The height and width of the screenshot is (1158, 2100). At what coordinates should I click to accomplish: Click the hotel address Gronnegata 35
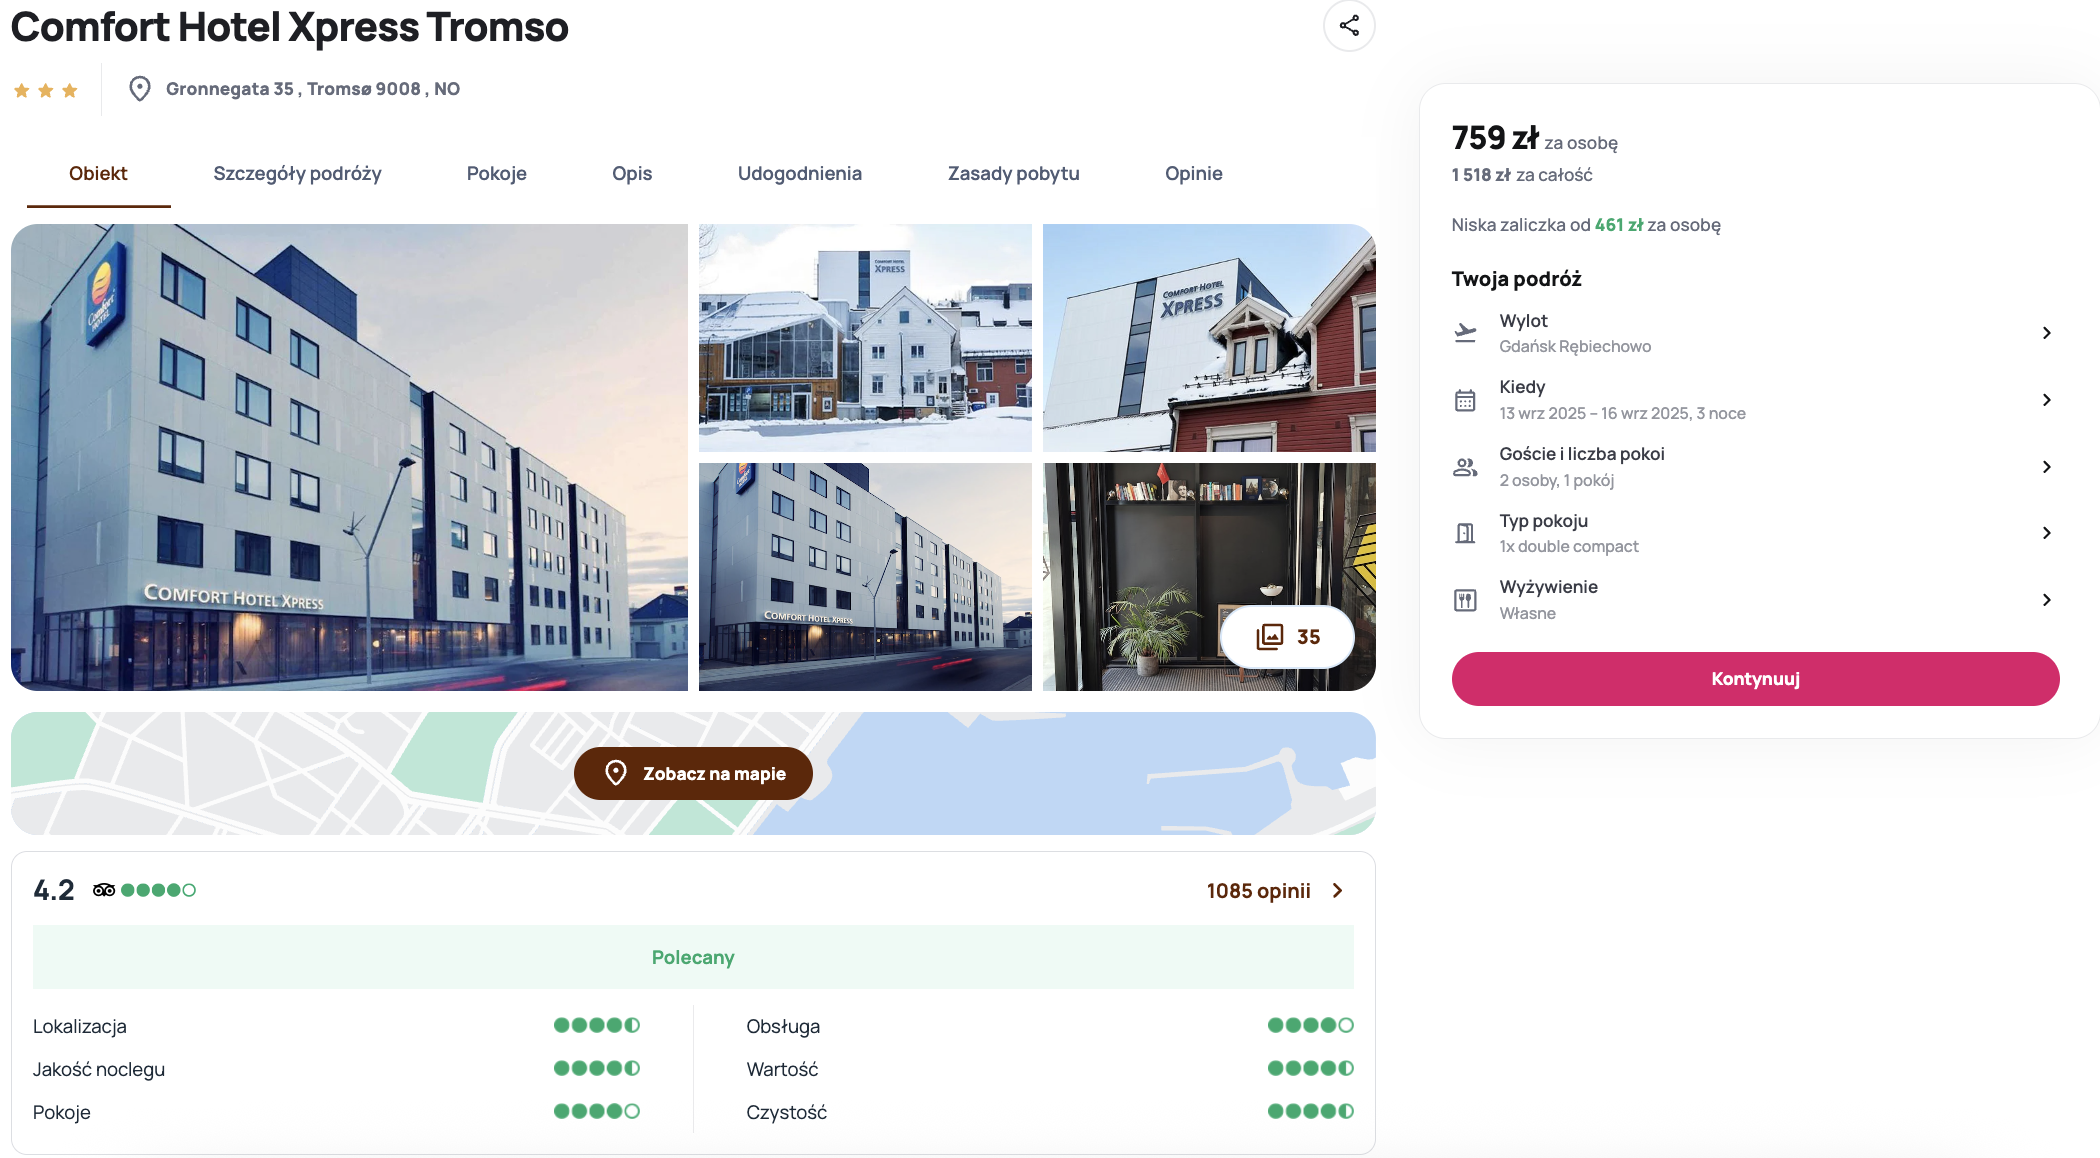[x=313, y=89]
